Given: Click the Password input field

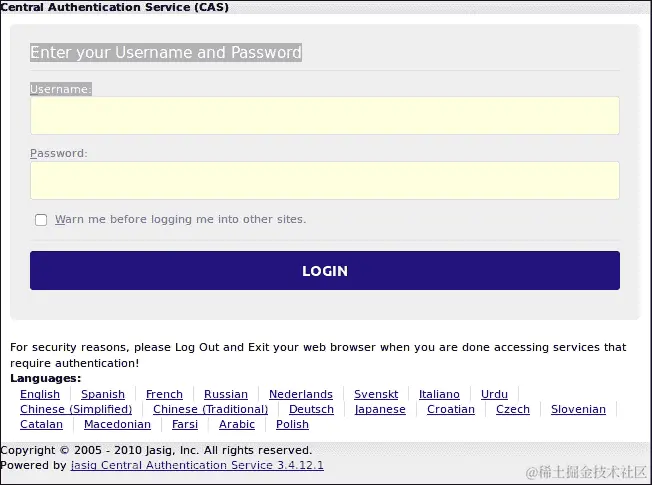Looking at the screenshot, I should [325, 180].
